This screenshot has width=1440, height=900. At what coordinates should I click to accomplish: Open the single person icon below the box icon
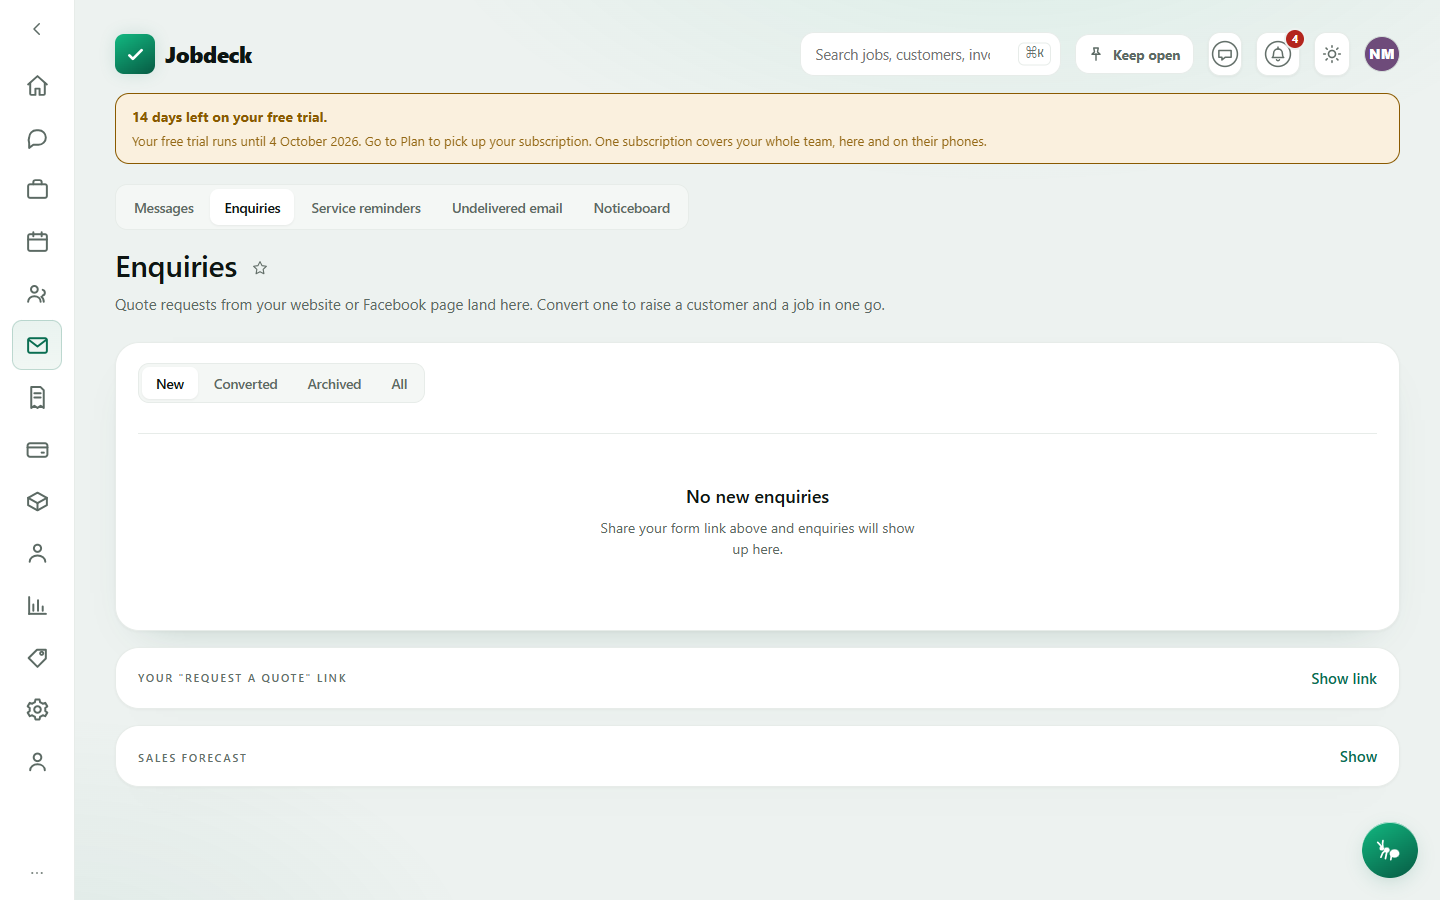pos(37,554)
